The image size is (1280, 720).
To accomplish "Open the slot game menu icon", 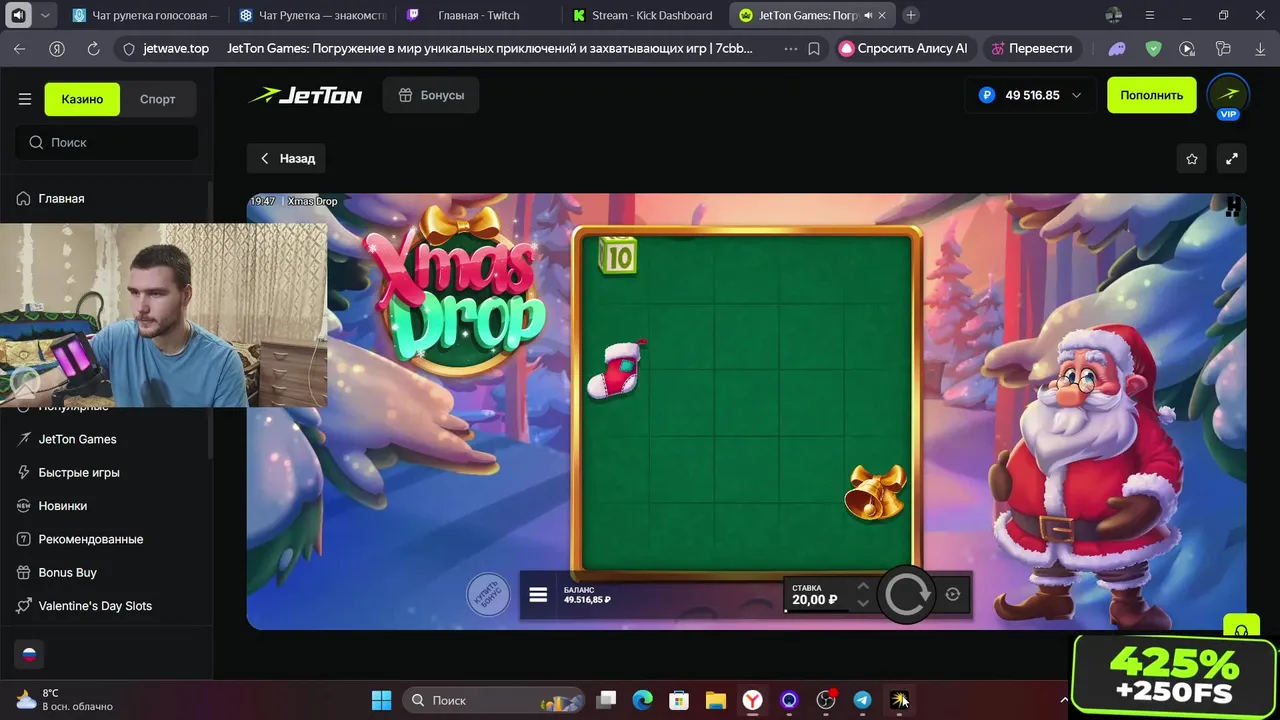I will pyautogui.click(x=538, y=595).
